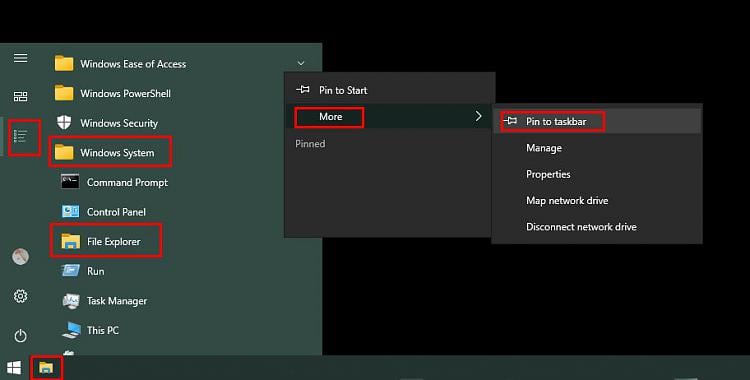Click the Windows Ease of Access folder icon
Viewport: 750px width, 380px height.
(64, 64)
